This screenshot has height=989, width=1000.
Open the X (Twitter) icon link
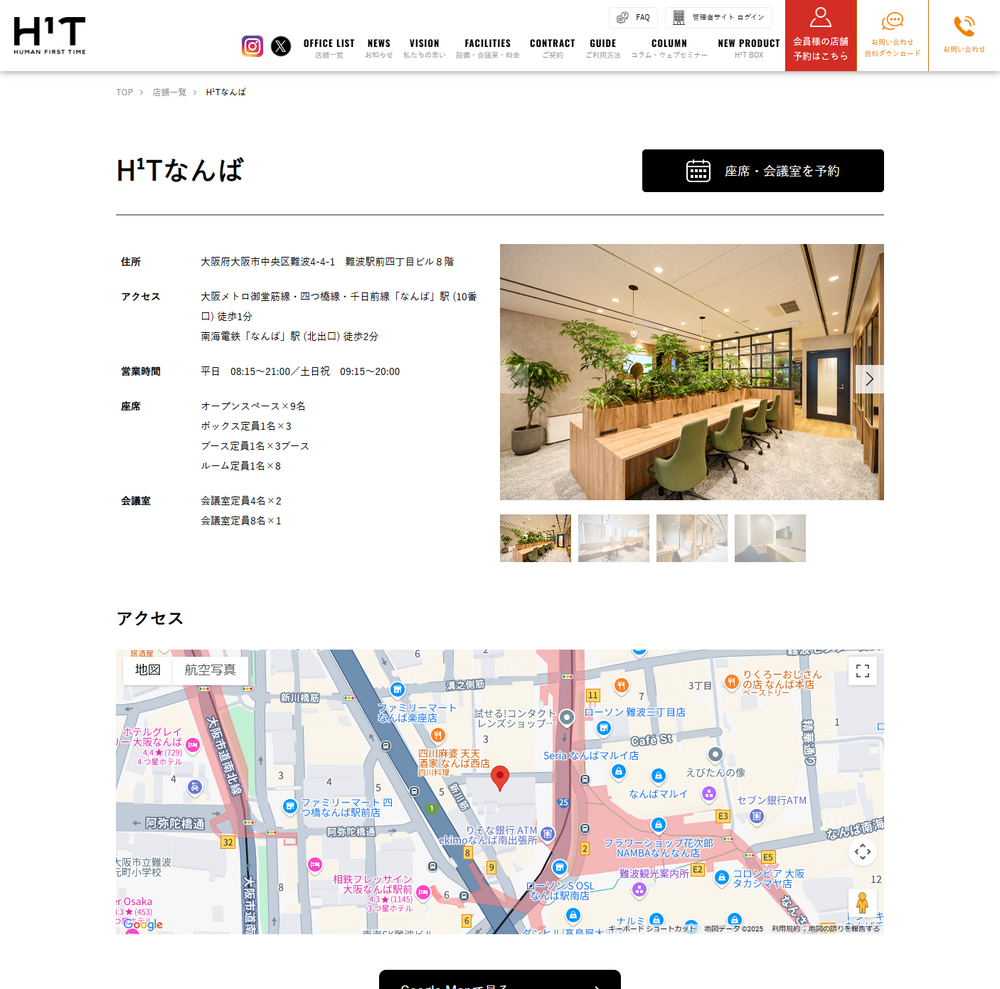[x=281, y=46]
